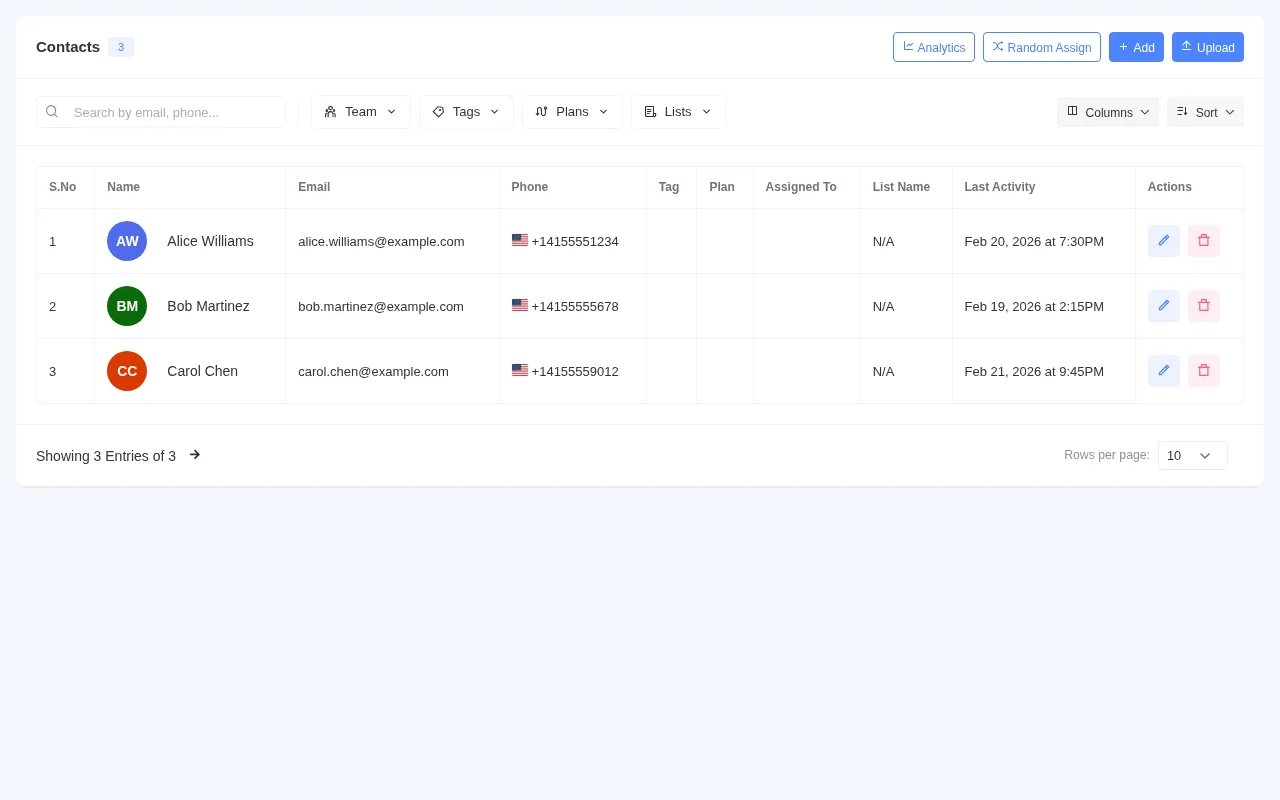Delete Bob Martinez using the trash icon
This screenshot has height=800, width=1280.
pos(1203,306)
